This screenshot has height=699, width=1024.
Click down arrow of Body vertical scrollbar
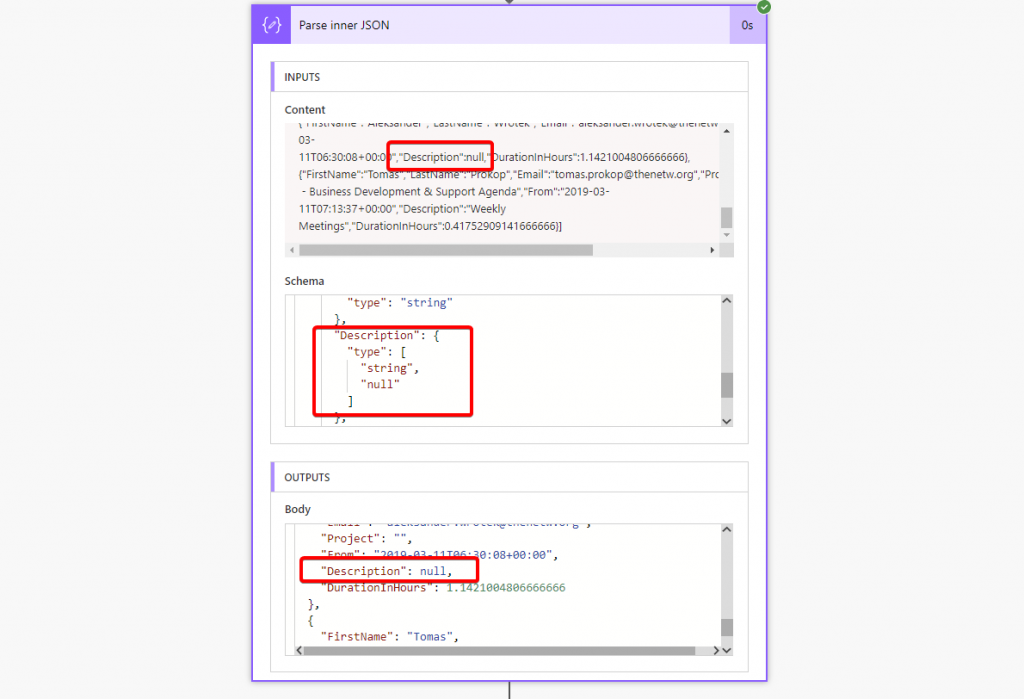click(726, 651)
